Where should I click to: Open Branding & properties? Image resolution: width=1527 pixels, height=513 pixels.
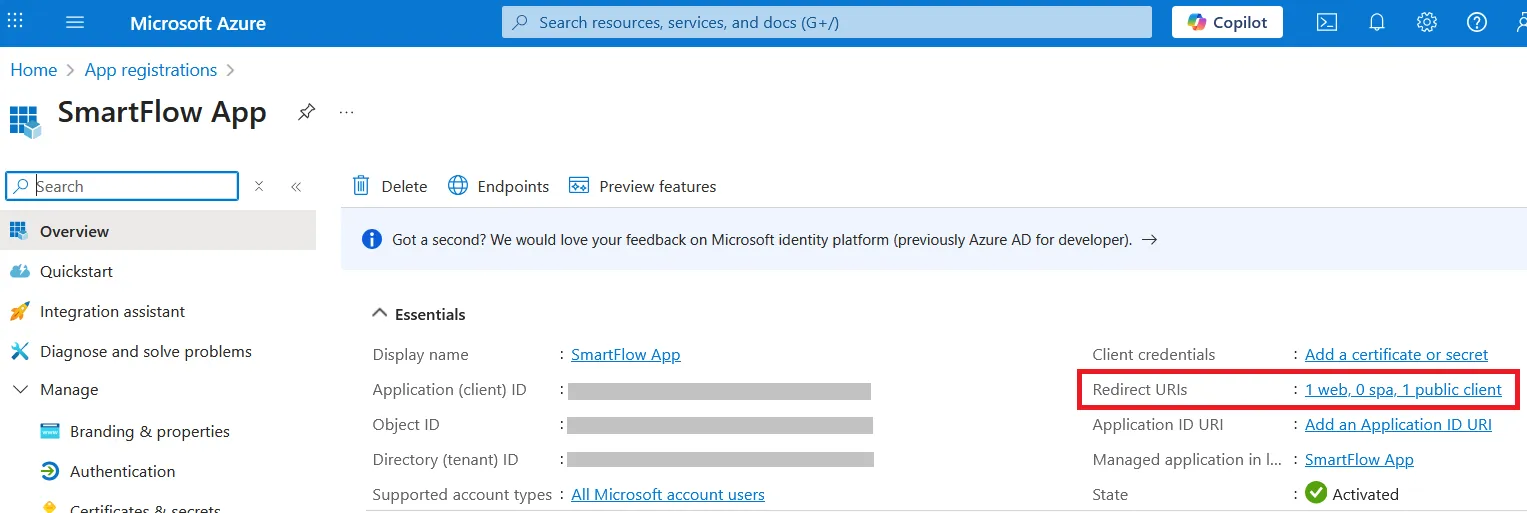point(150,431)
